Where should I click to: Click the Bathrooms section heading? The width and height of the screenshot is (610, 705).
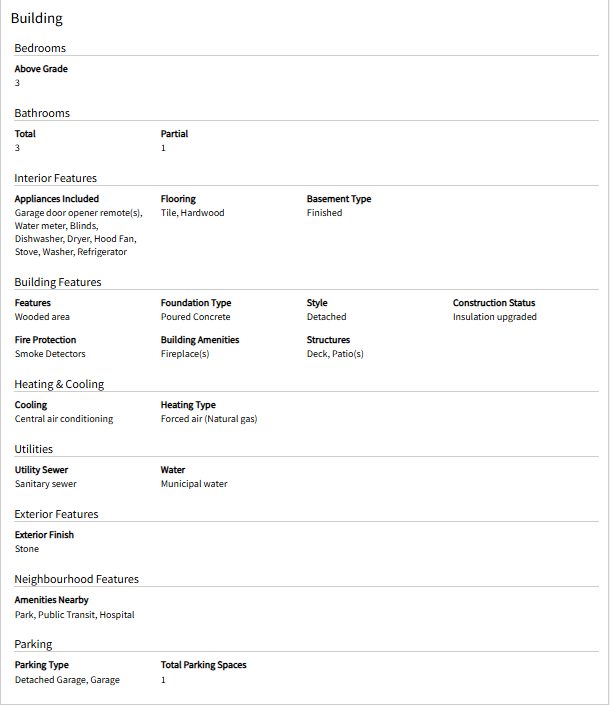click(42, 113)
